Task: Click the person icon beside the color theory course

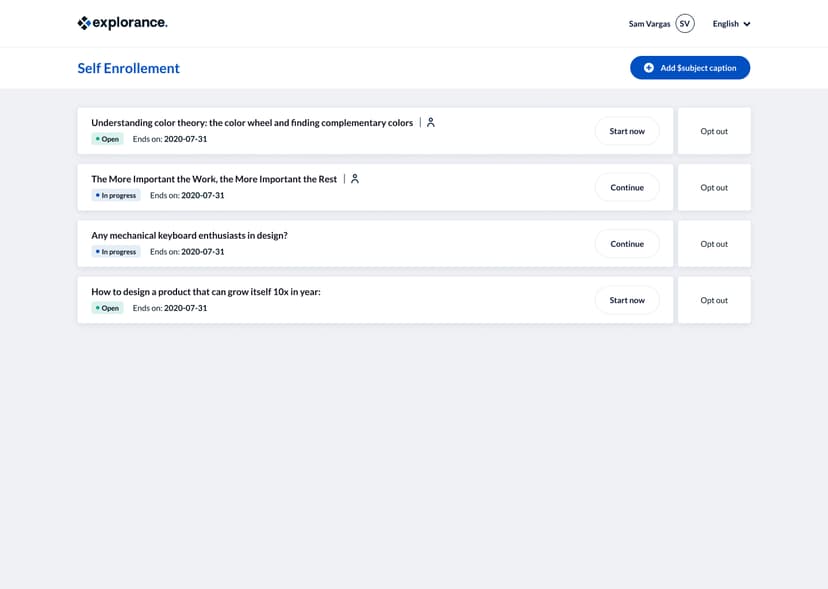Action: click(x=430, y=122)
